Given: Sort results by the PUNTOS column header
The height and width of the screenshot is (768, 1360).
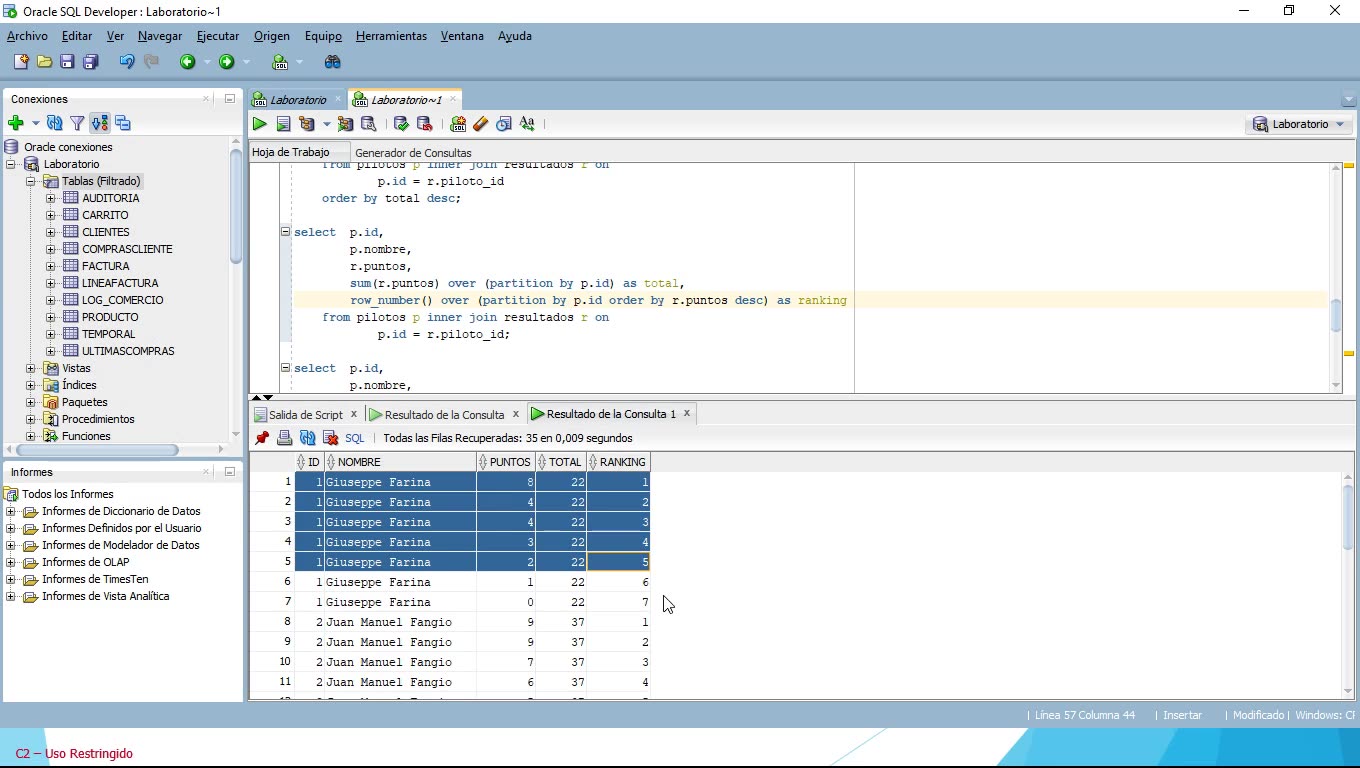Looking at the screenshot, I should pyautogui.click(x=511, y=461).
